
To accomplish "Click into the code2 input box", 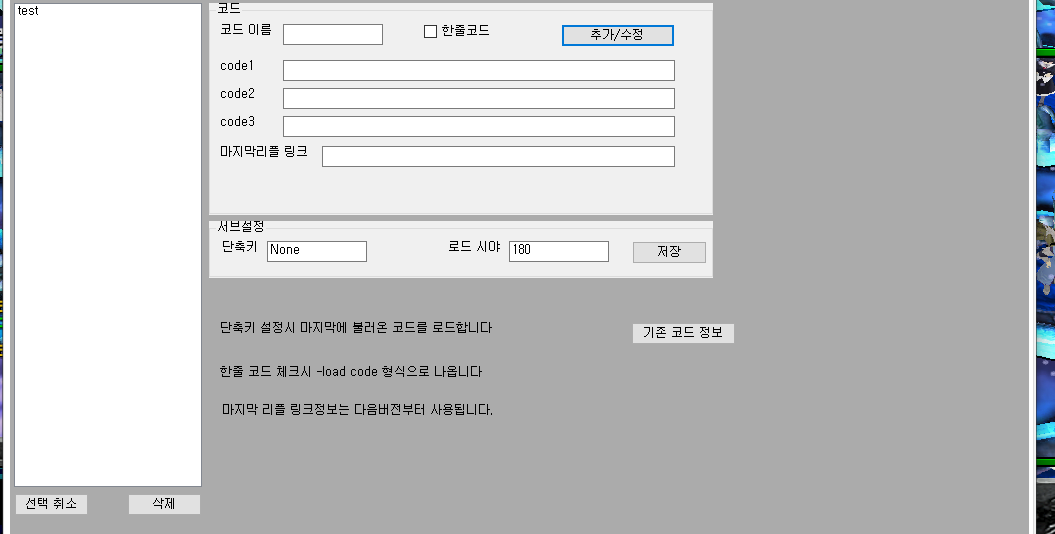I will click(x=478, y=98).
